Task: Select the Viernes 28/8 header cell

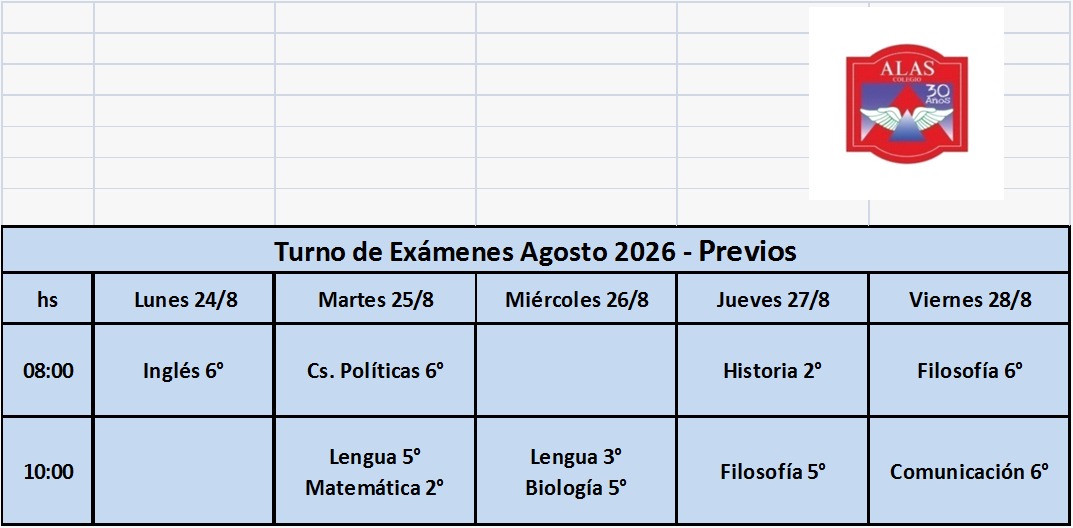Action: point(970,300)
